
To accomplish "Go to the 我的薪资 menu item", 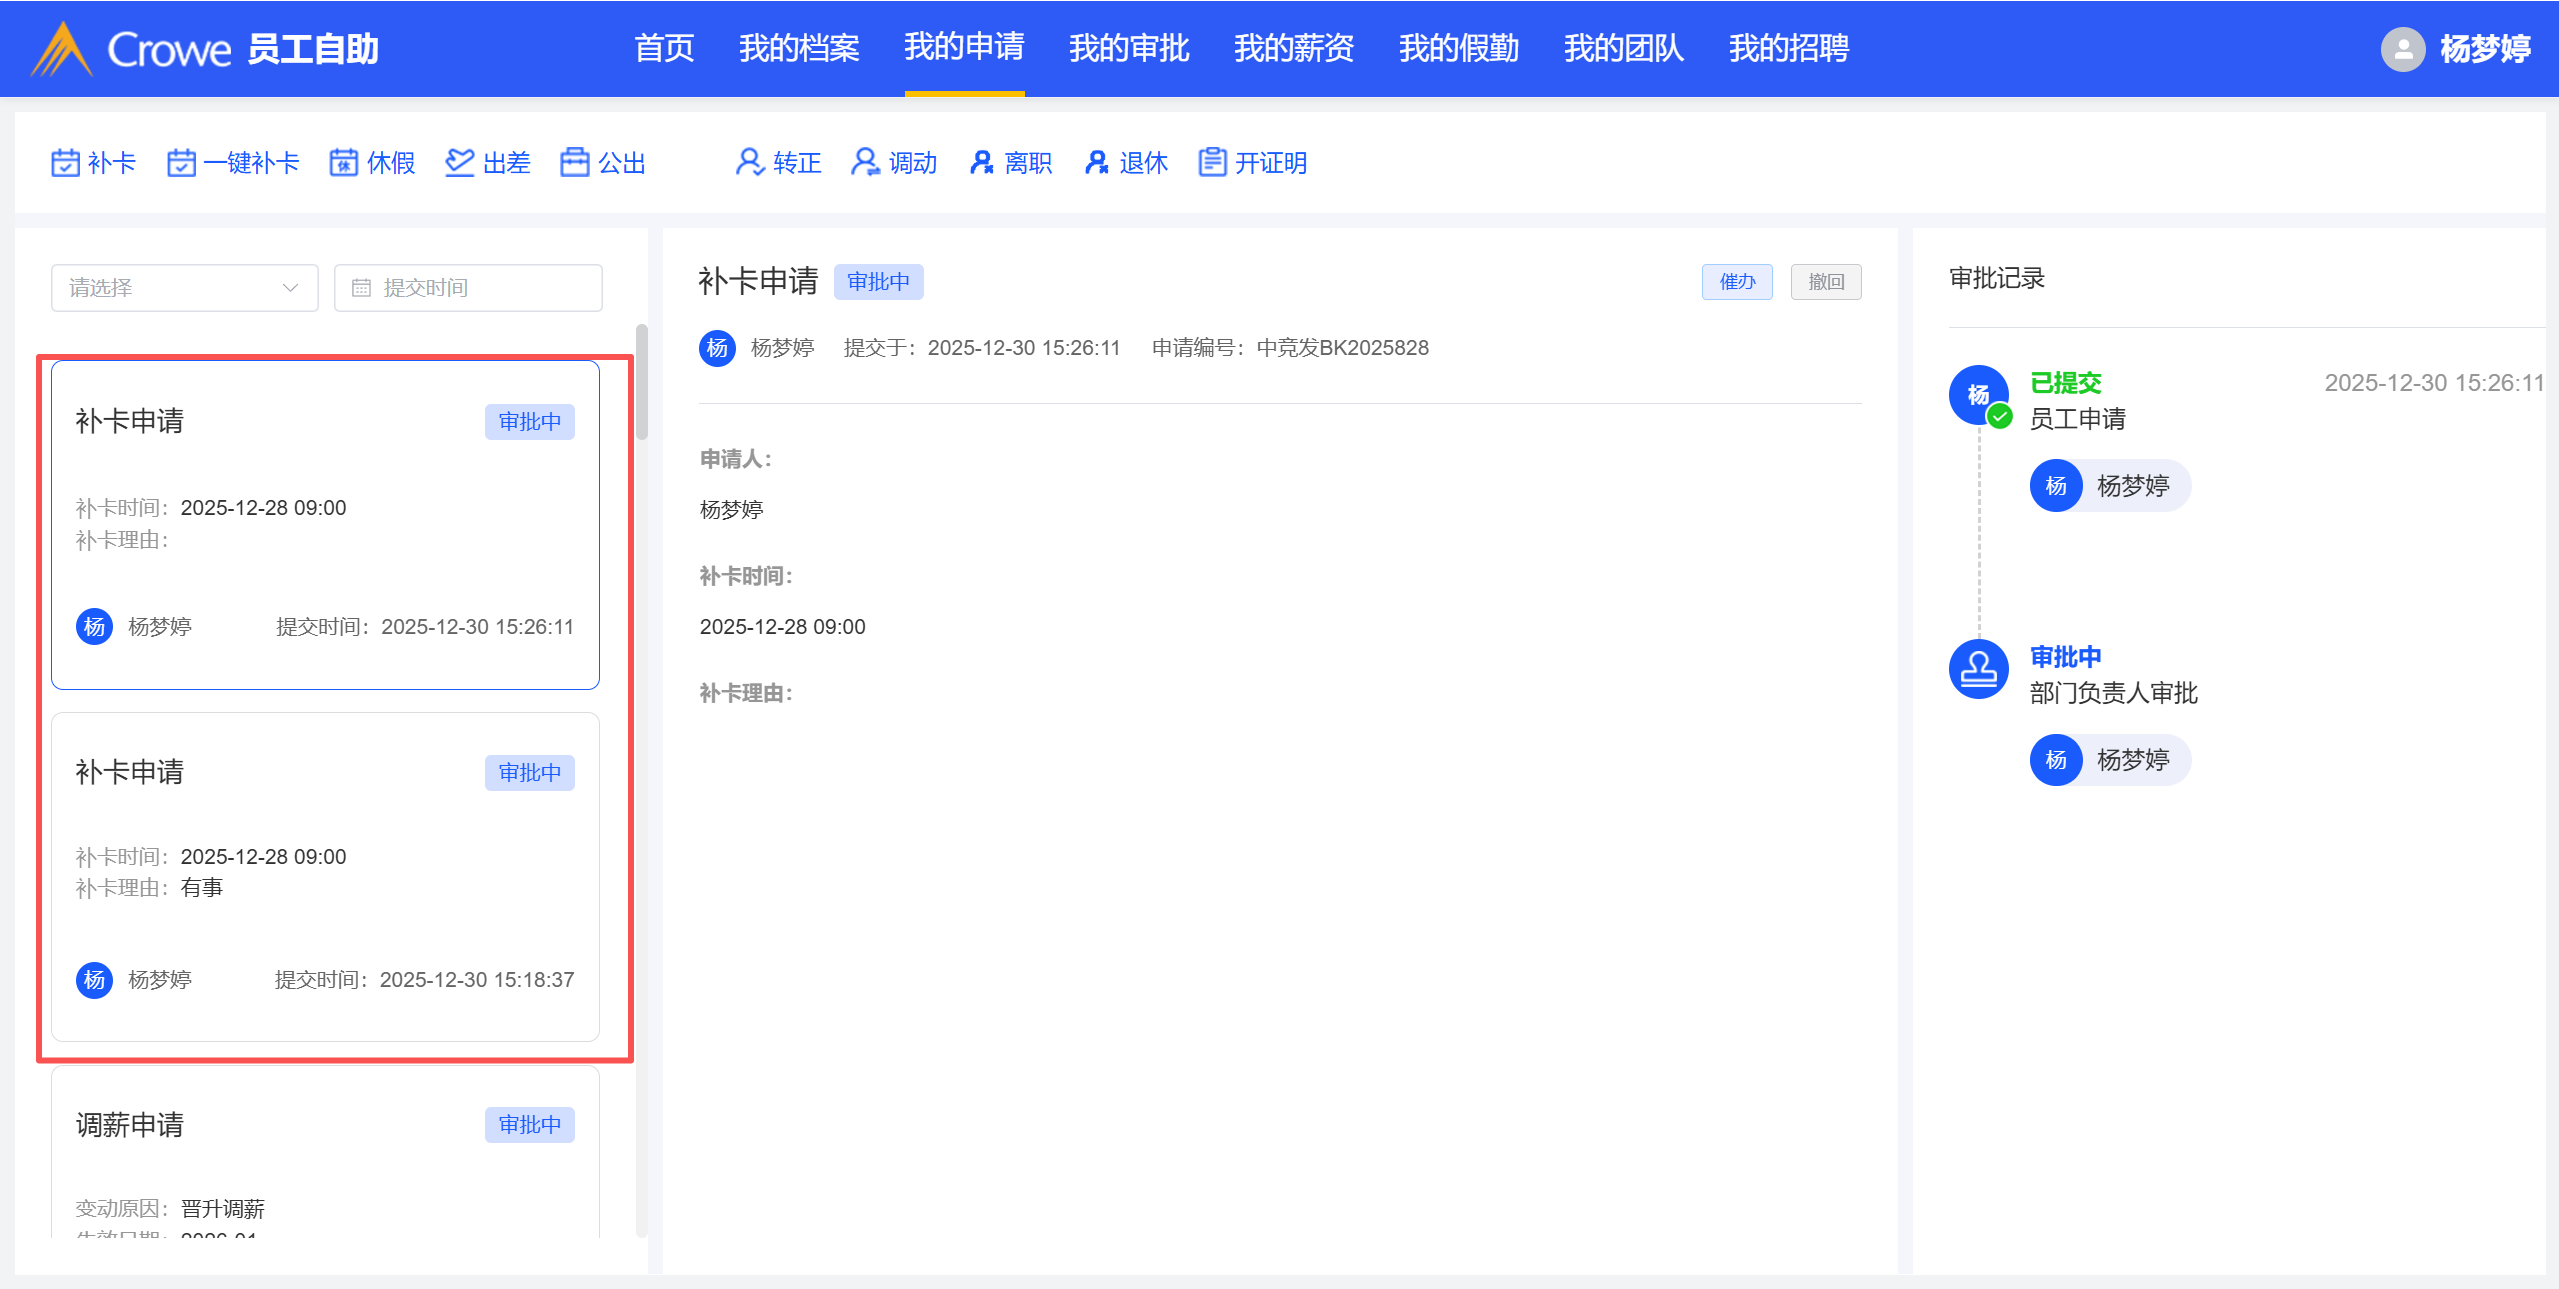I will [1293, 48].
